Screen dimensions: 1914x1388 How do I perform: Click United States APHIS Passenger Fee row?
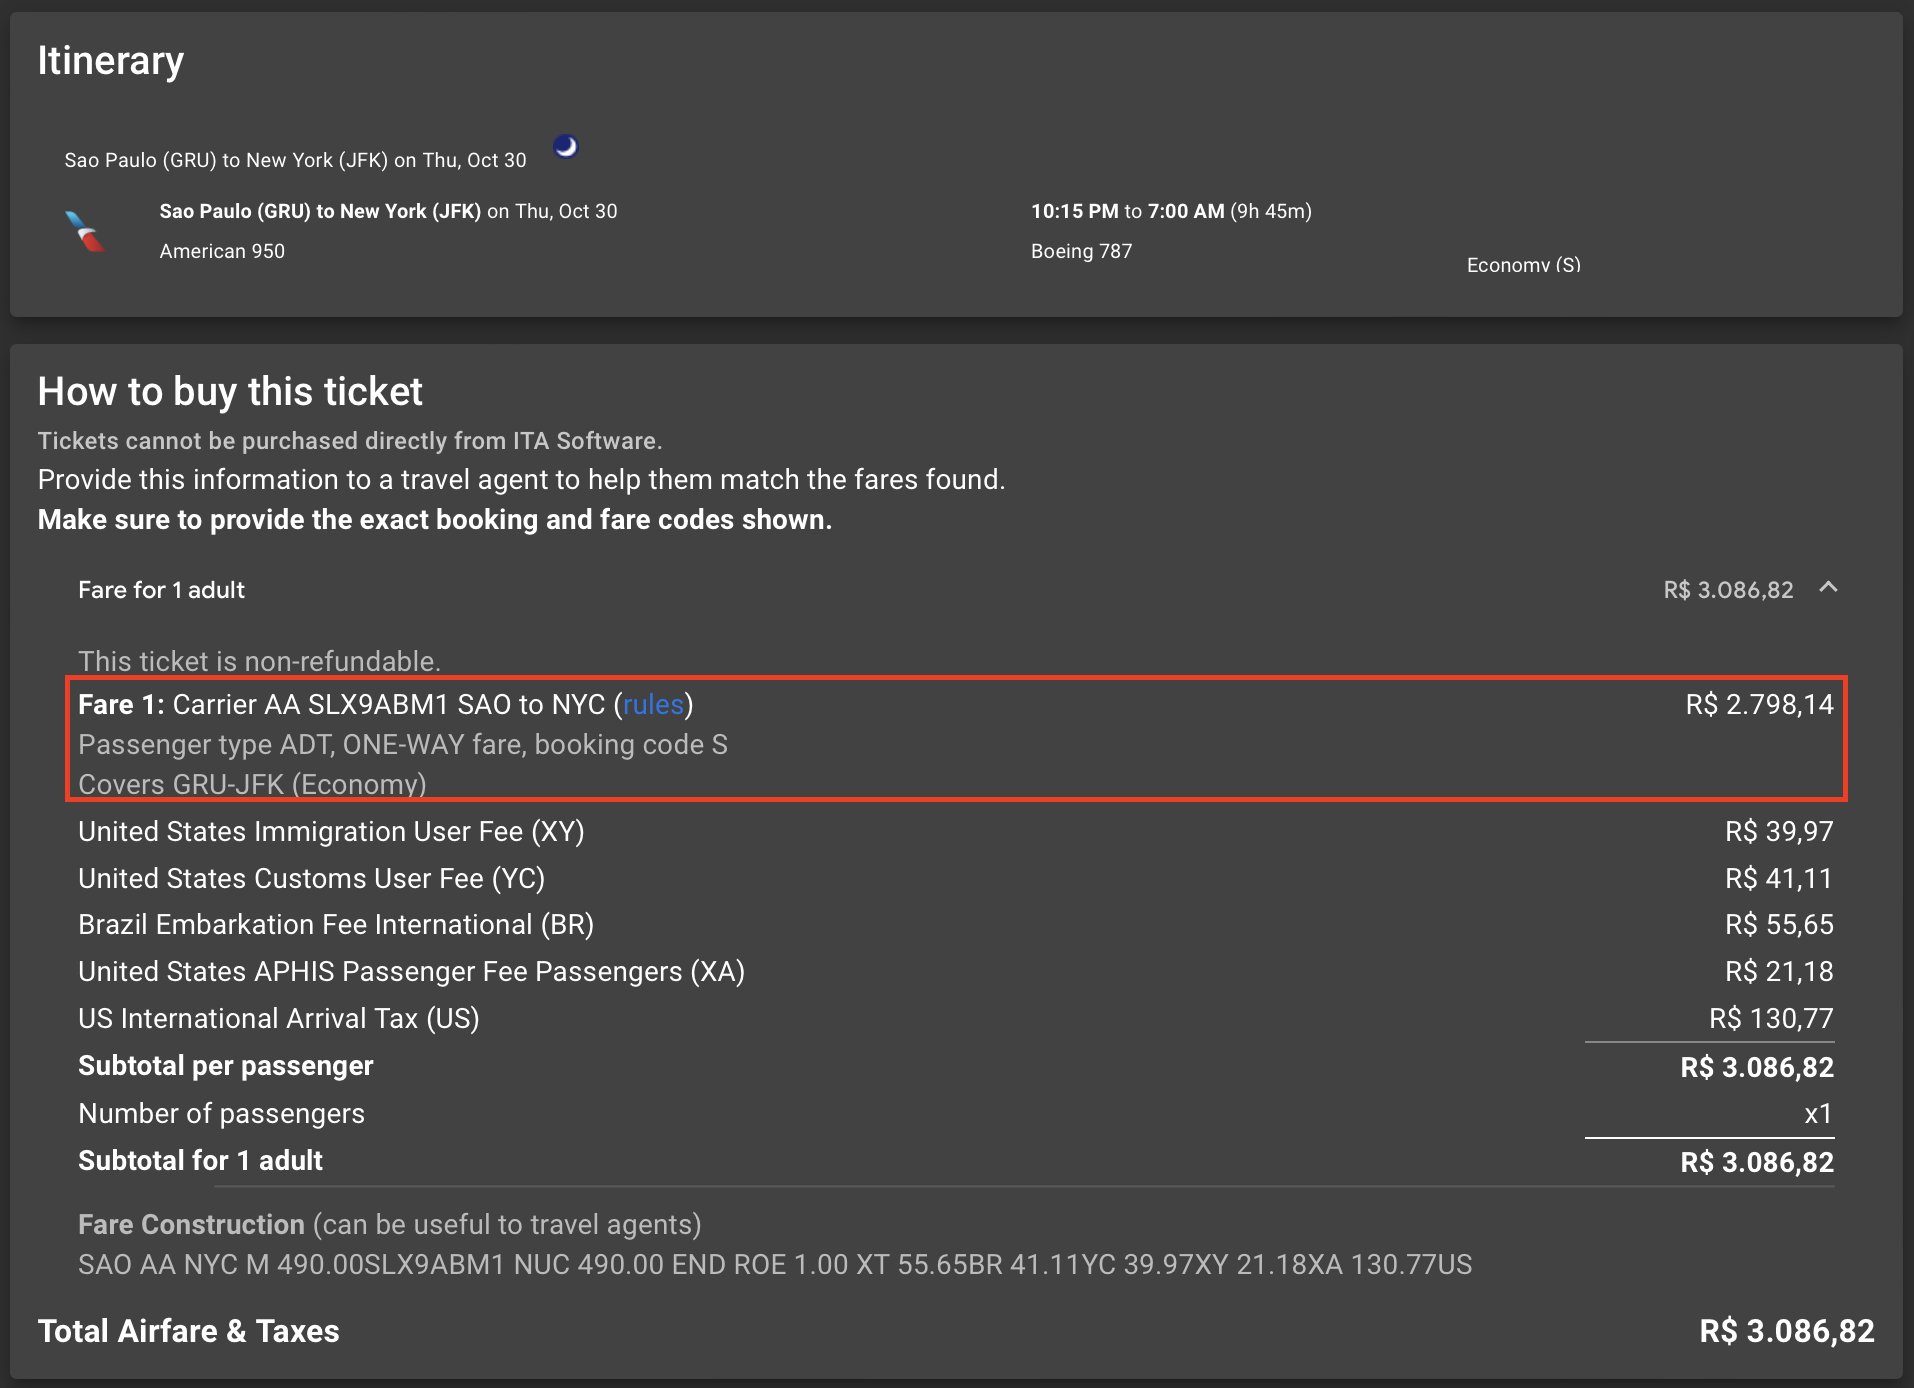[956, 971]
